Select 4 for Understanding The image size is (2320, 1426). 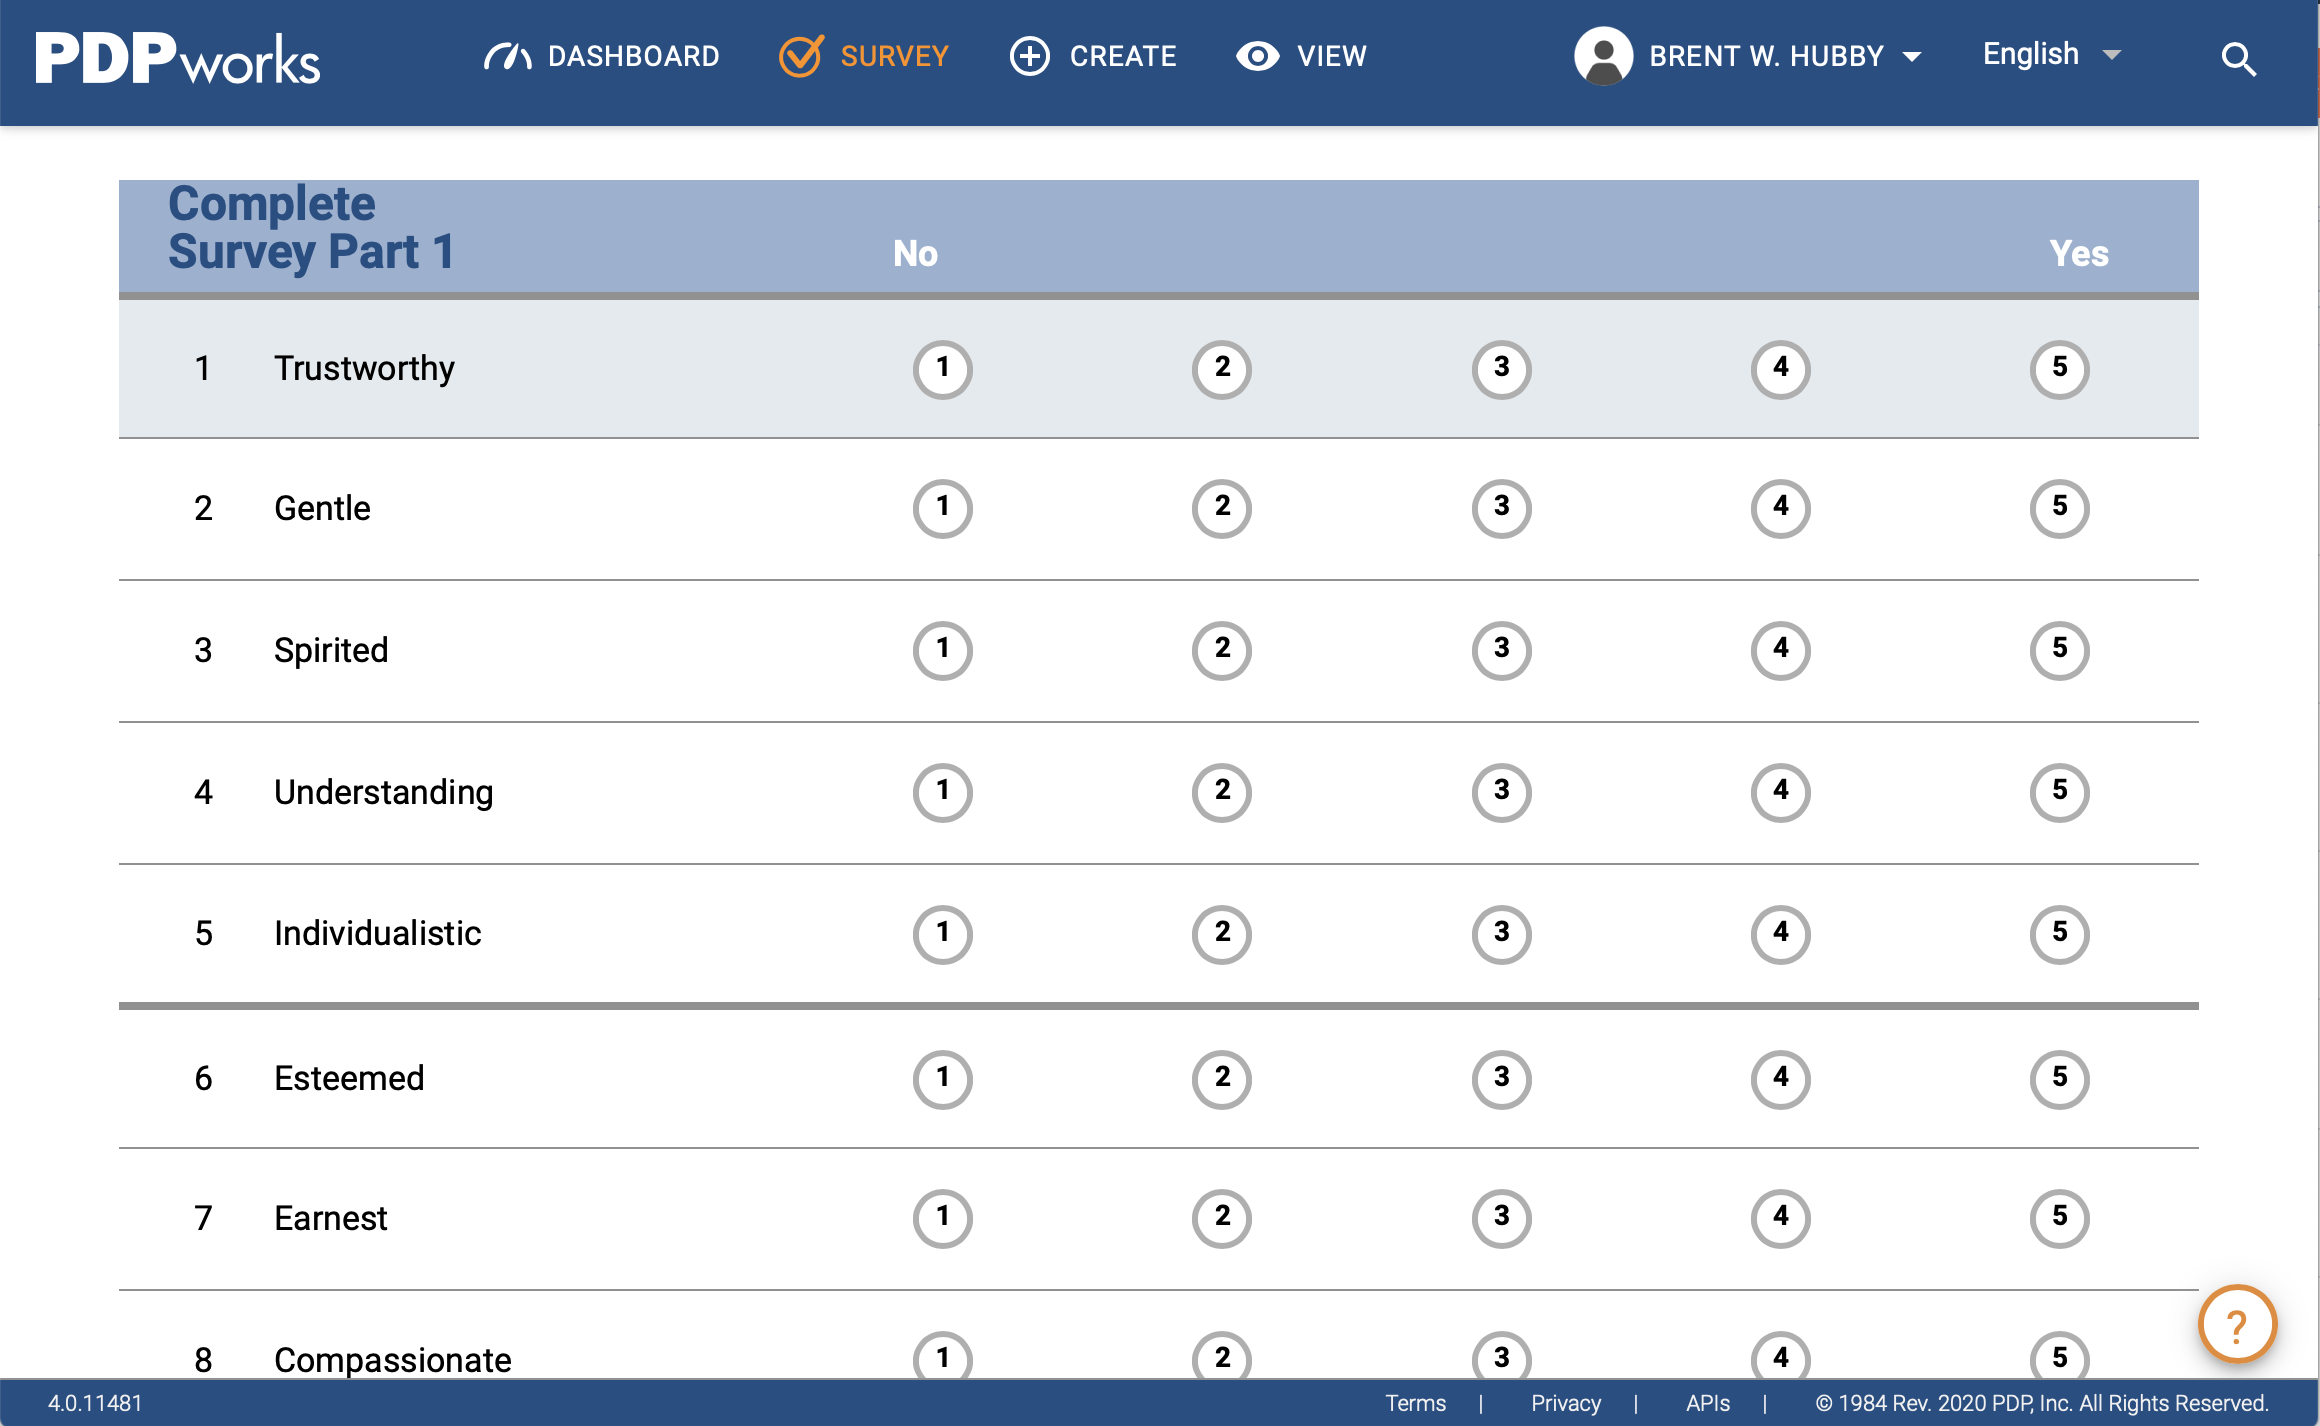[x=1780, y=792]
